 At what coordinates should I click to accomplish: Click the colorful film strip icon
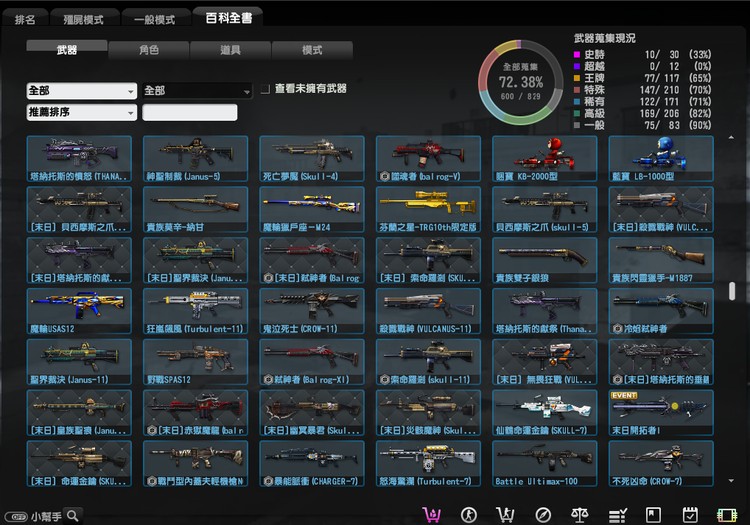[x=727, y=515]
